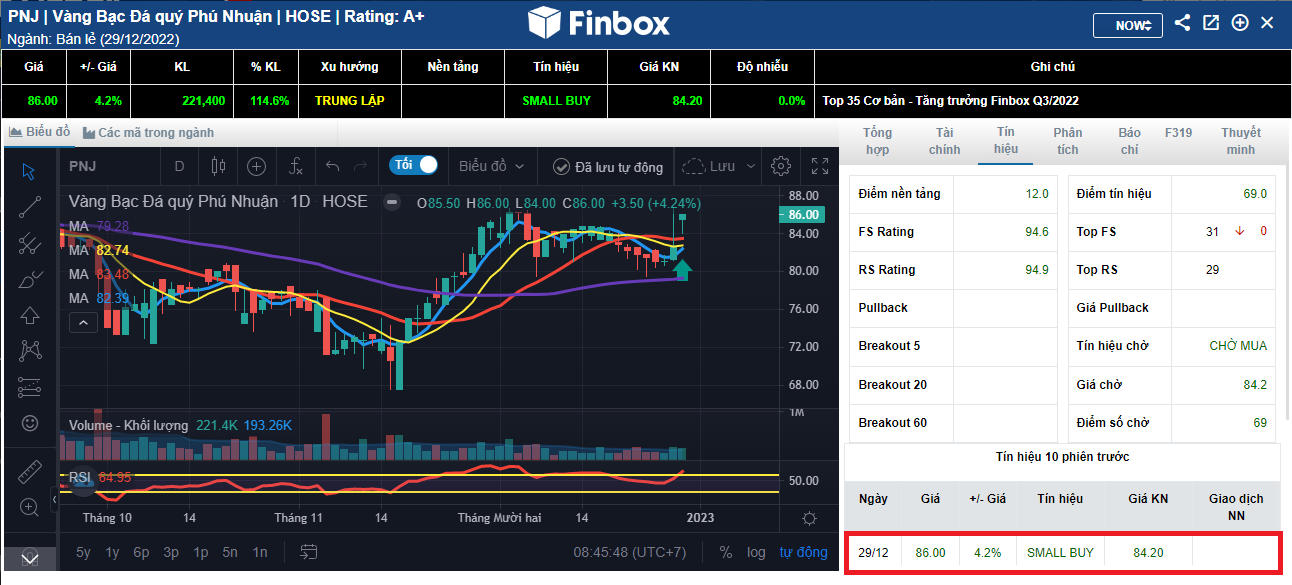Click the TRUNG LẬP trend cell
Image resolution: width=1292 pixels, height=585 pixels.
click(x=350, y=101)
